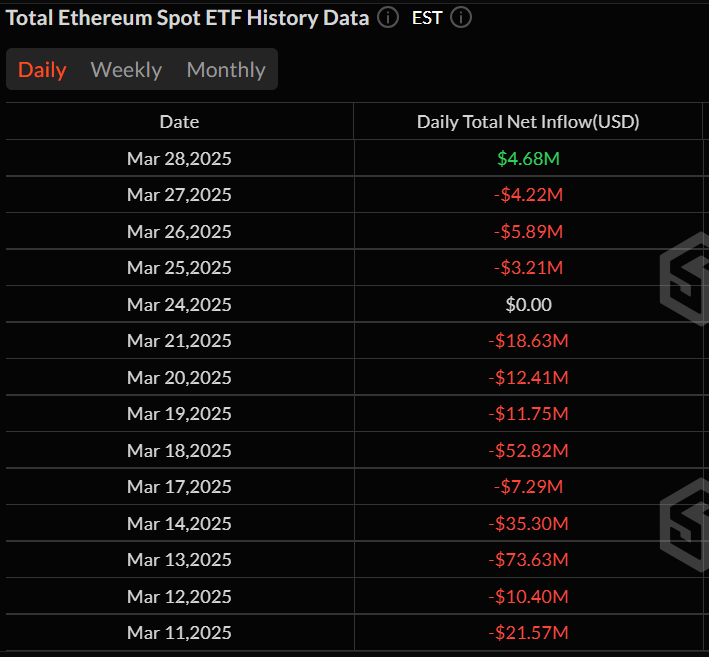
Task: Switch to the Daily tab
Action: tap(42, 70)
